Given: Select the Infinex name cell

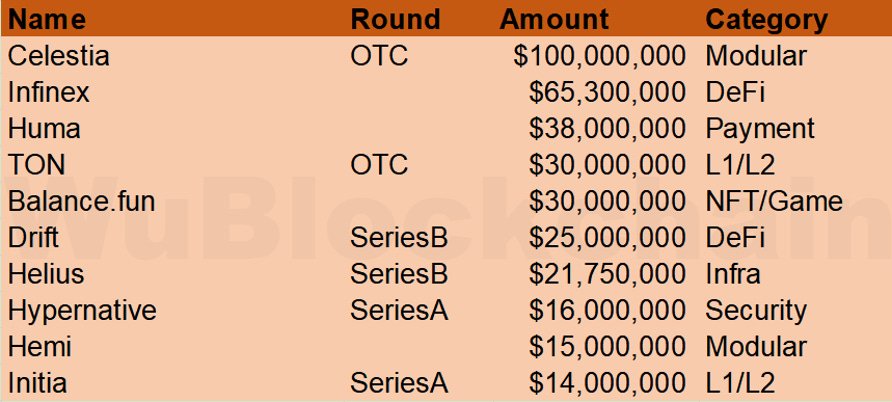Looking at the screenshot, I should (x=49, y=92).
